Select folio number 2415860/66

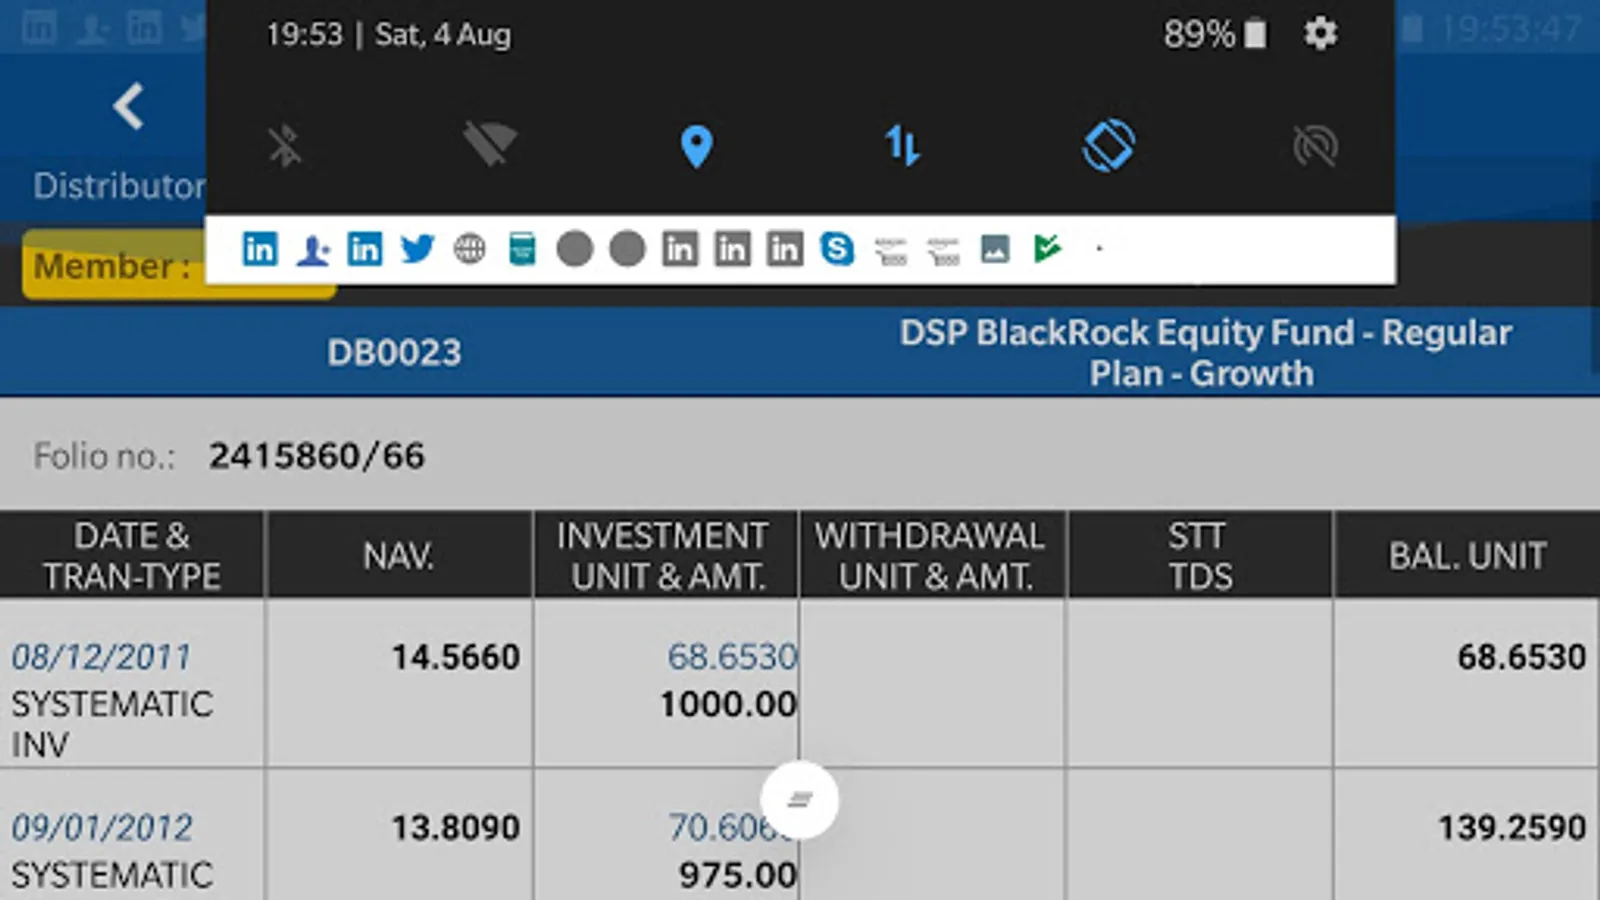coord(317,456)
